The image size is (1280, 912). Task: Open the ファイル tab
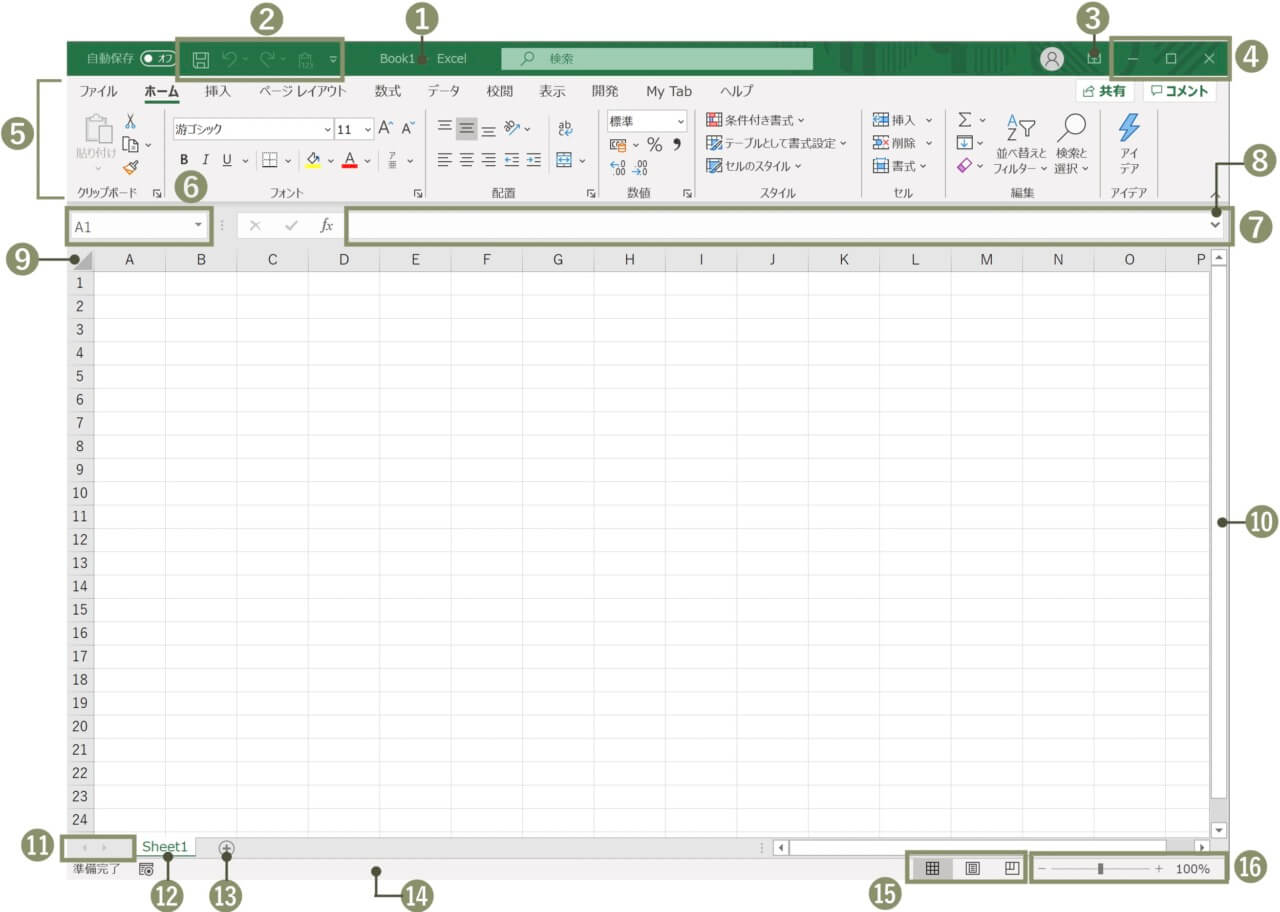point(98,91)
